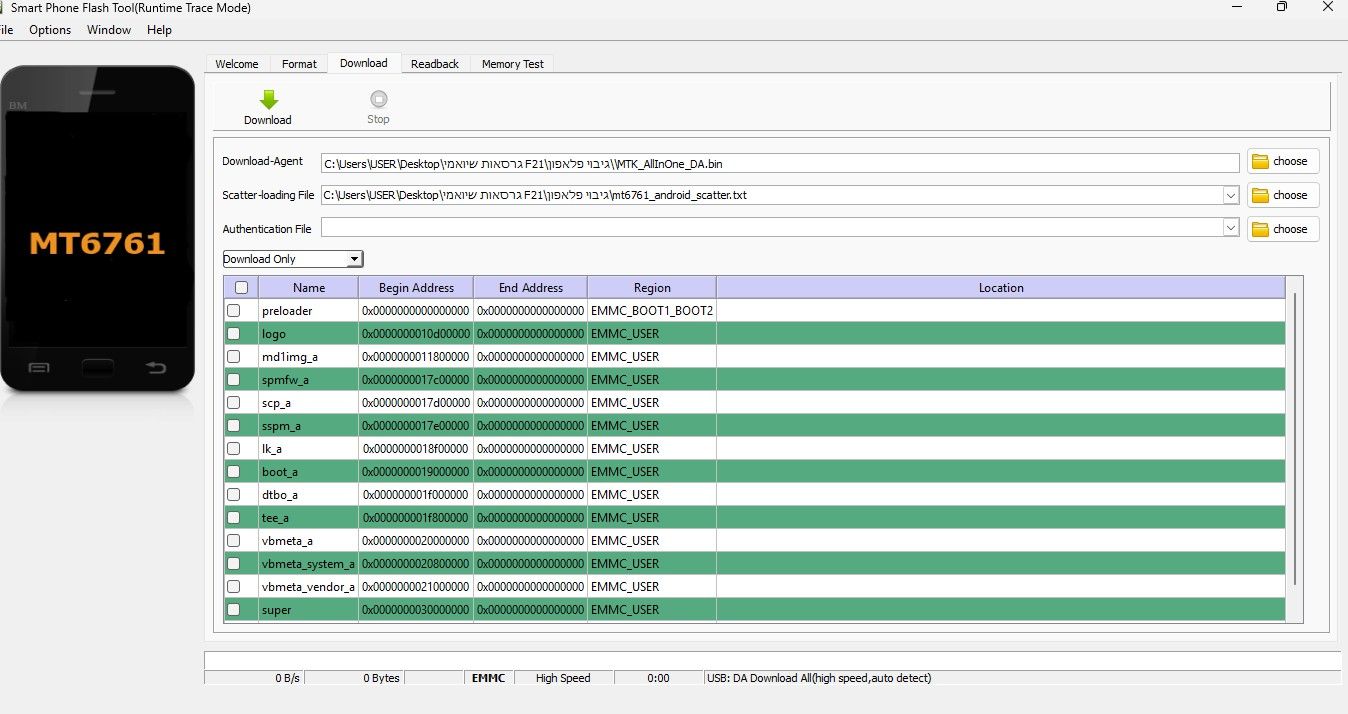
Task: Click the Name column header
Action: 308,288
